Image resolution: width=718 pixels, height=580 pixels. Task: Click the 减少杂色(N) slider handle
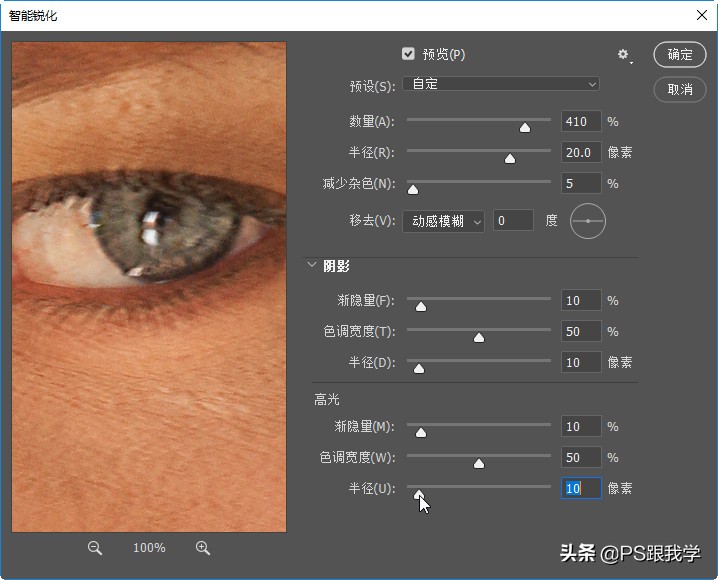(413, 190)
